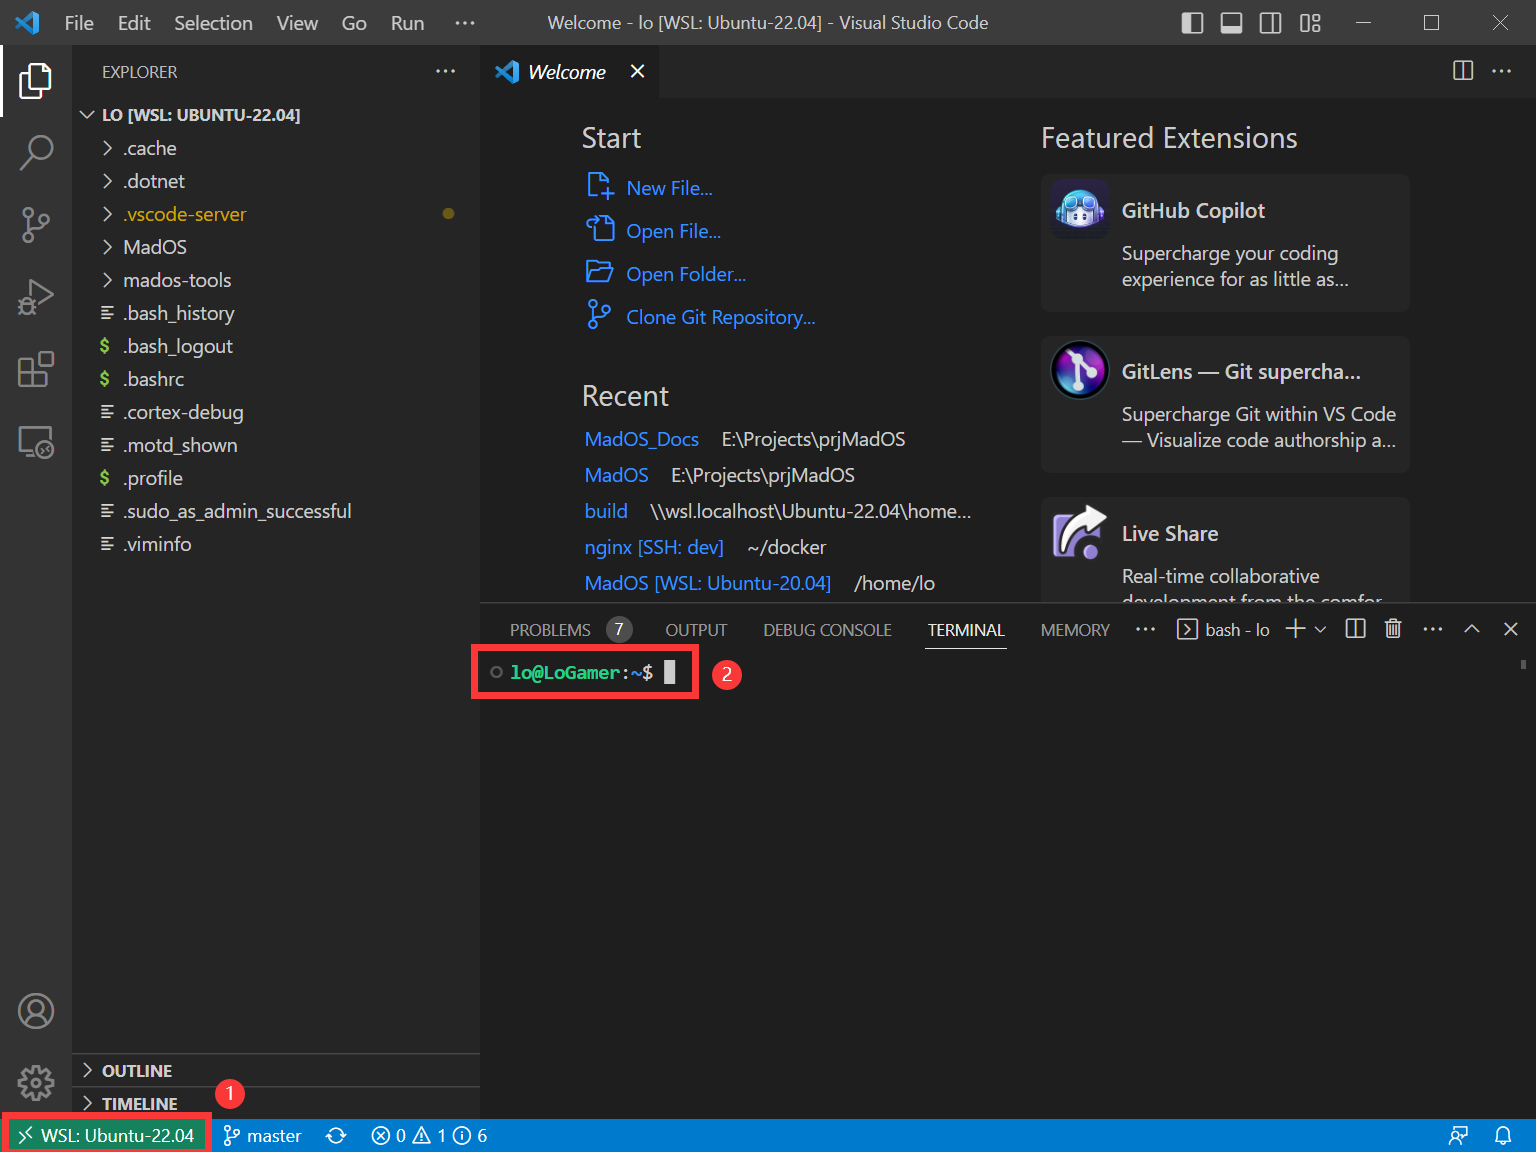The width and height of the screenshot is (1536, 1152).
Task: Expand the MadOS folder
Action: pyautogui.click(x=276, y=247)
